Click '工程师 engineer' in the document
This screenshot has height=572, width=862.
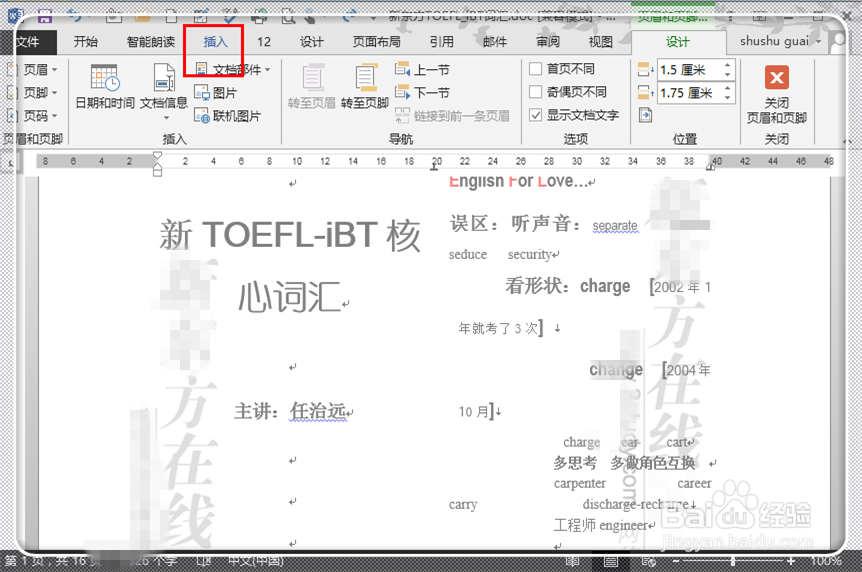coord(600,525)
